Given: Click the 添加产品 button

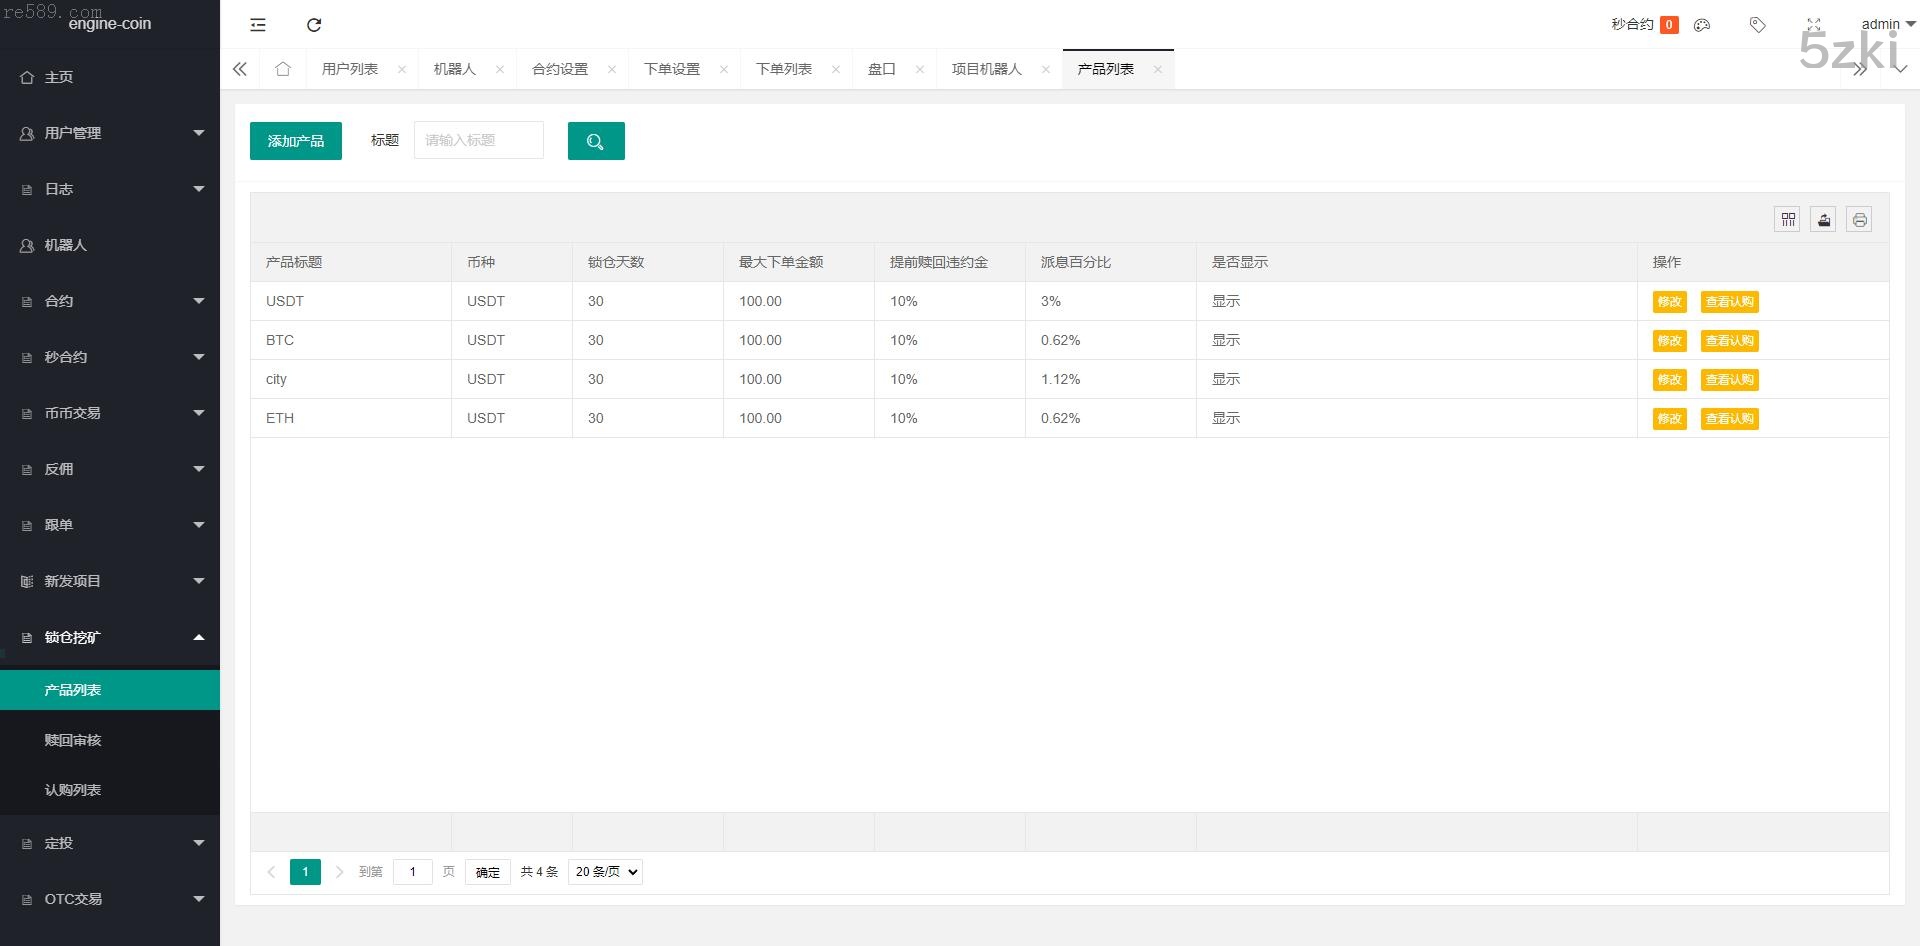Looking at the screenshot, I should [x=296, y=141].
